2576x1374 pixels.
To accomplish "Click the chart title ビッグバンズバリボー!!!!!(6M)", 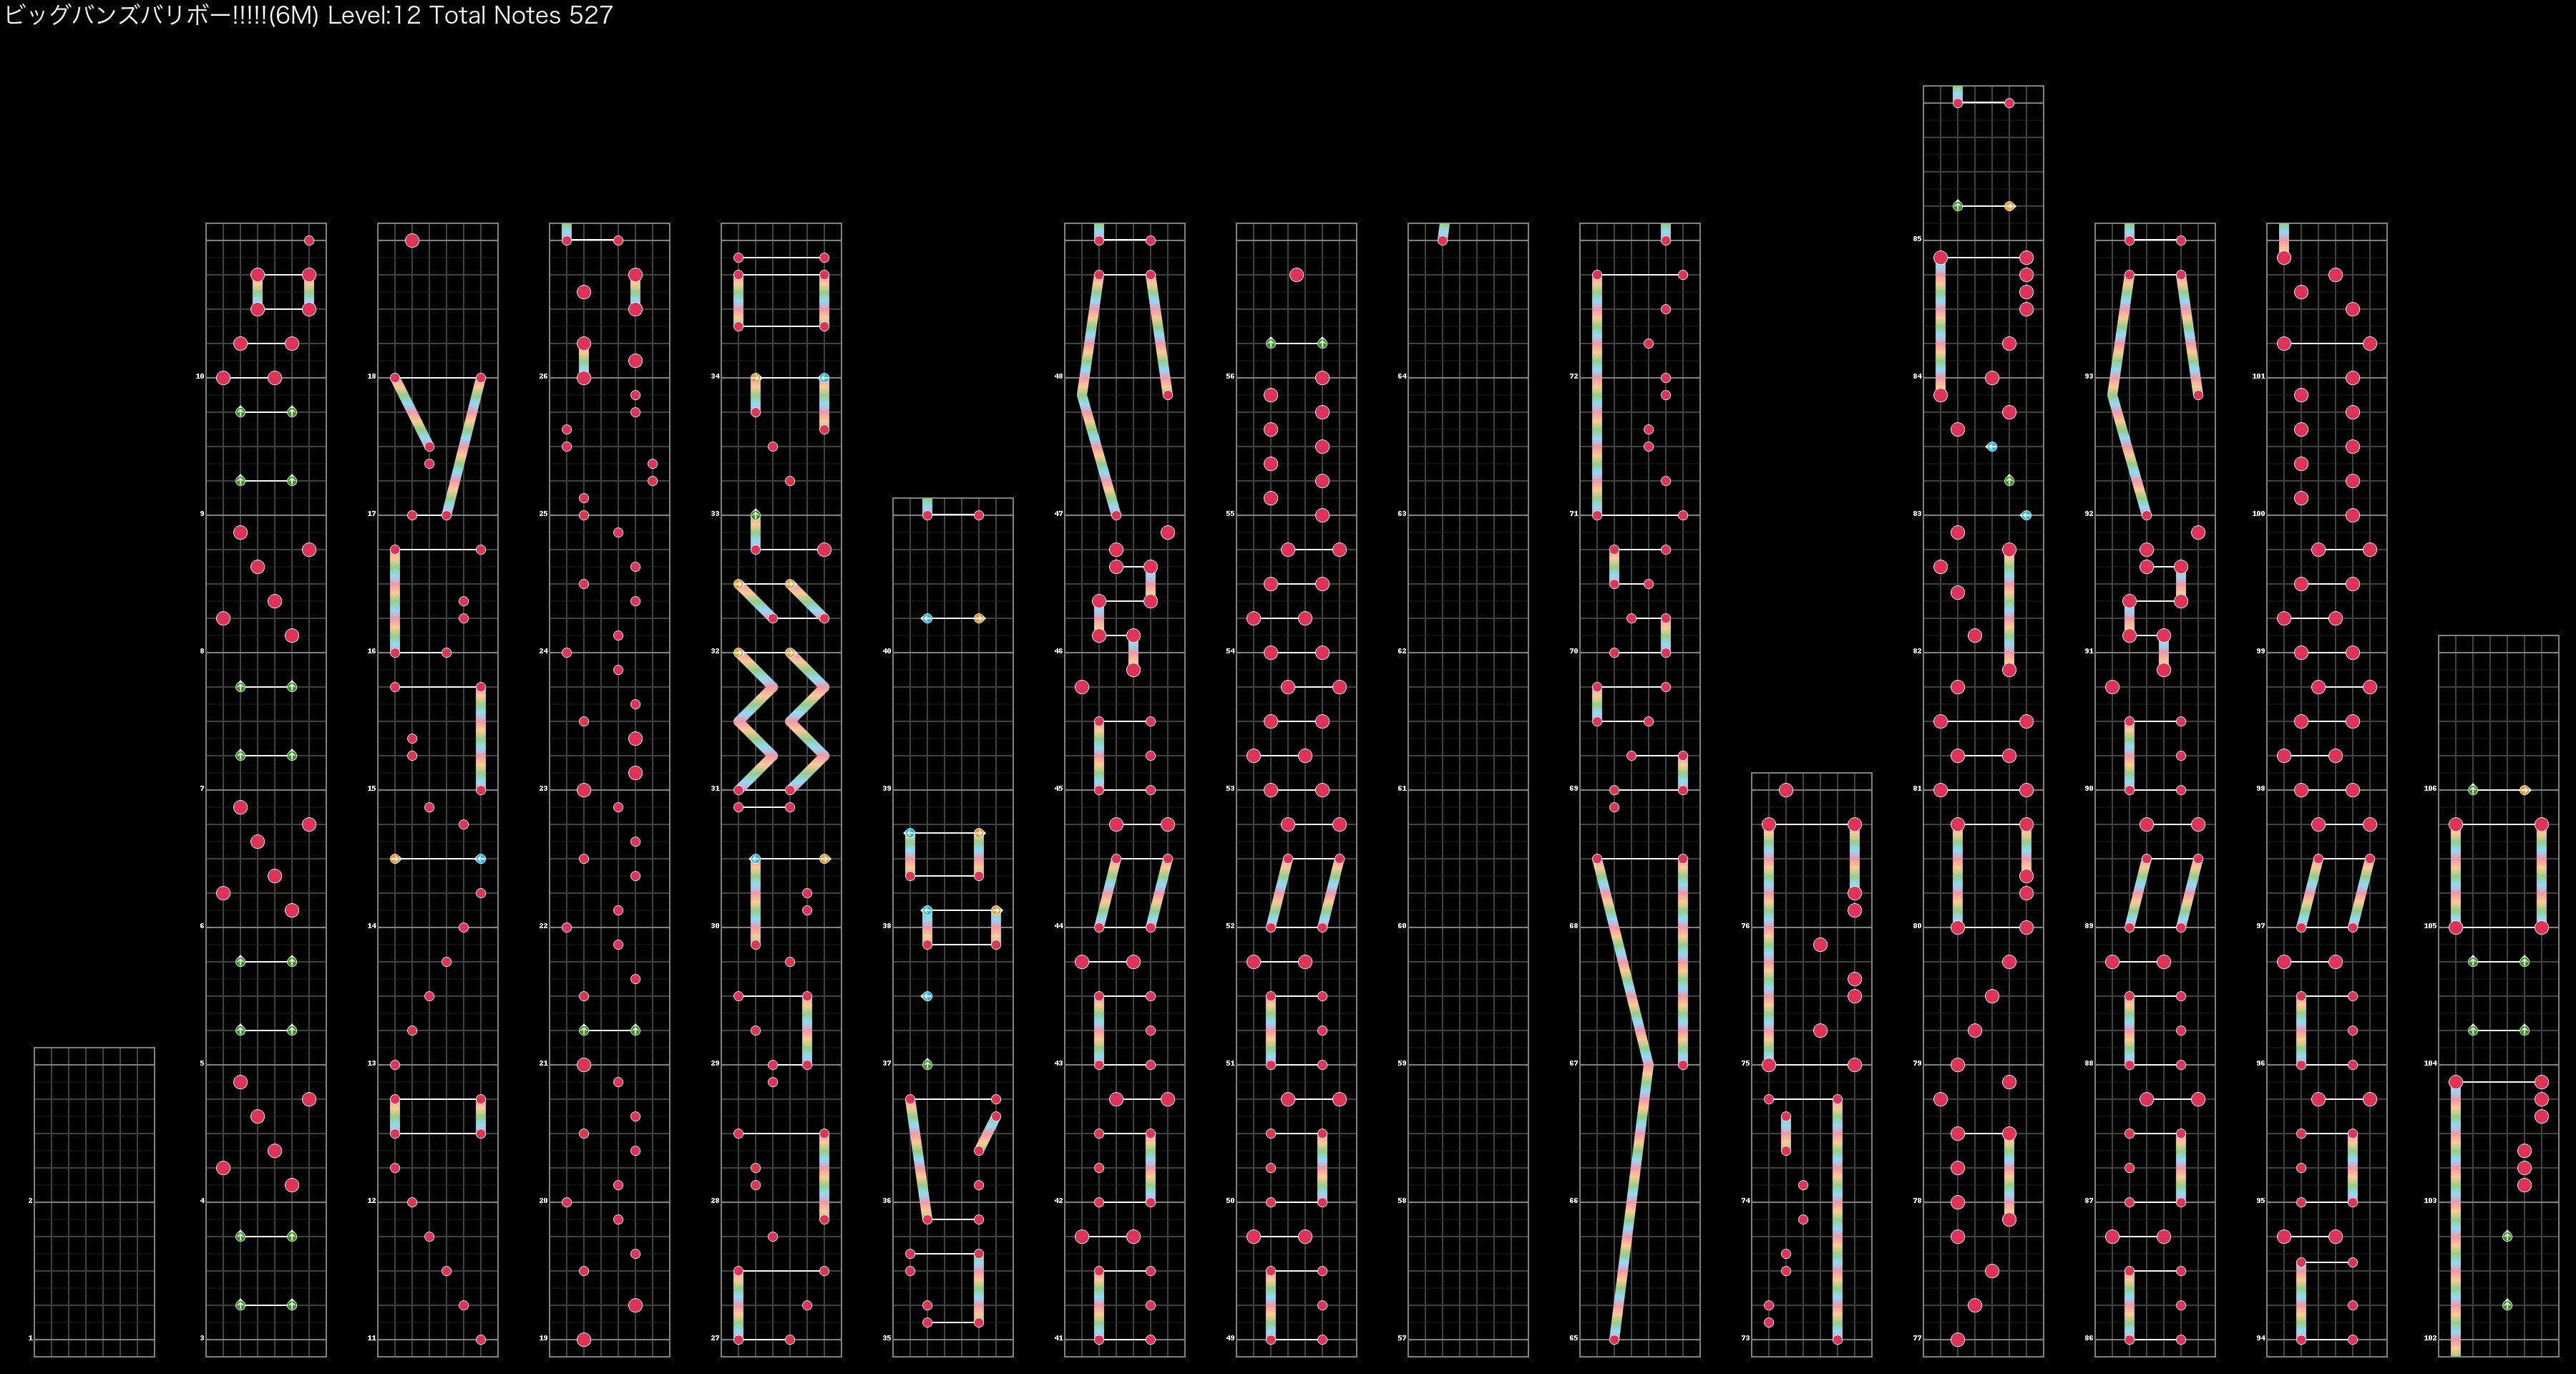I will pyautogui.click(x=162, y=16).
